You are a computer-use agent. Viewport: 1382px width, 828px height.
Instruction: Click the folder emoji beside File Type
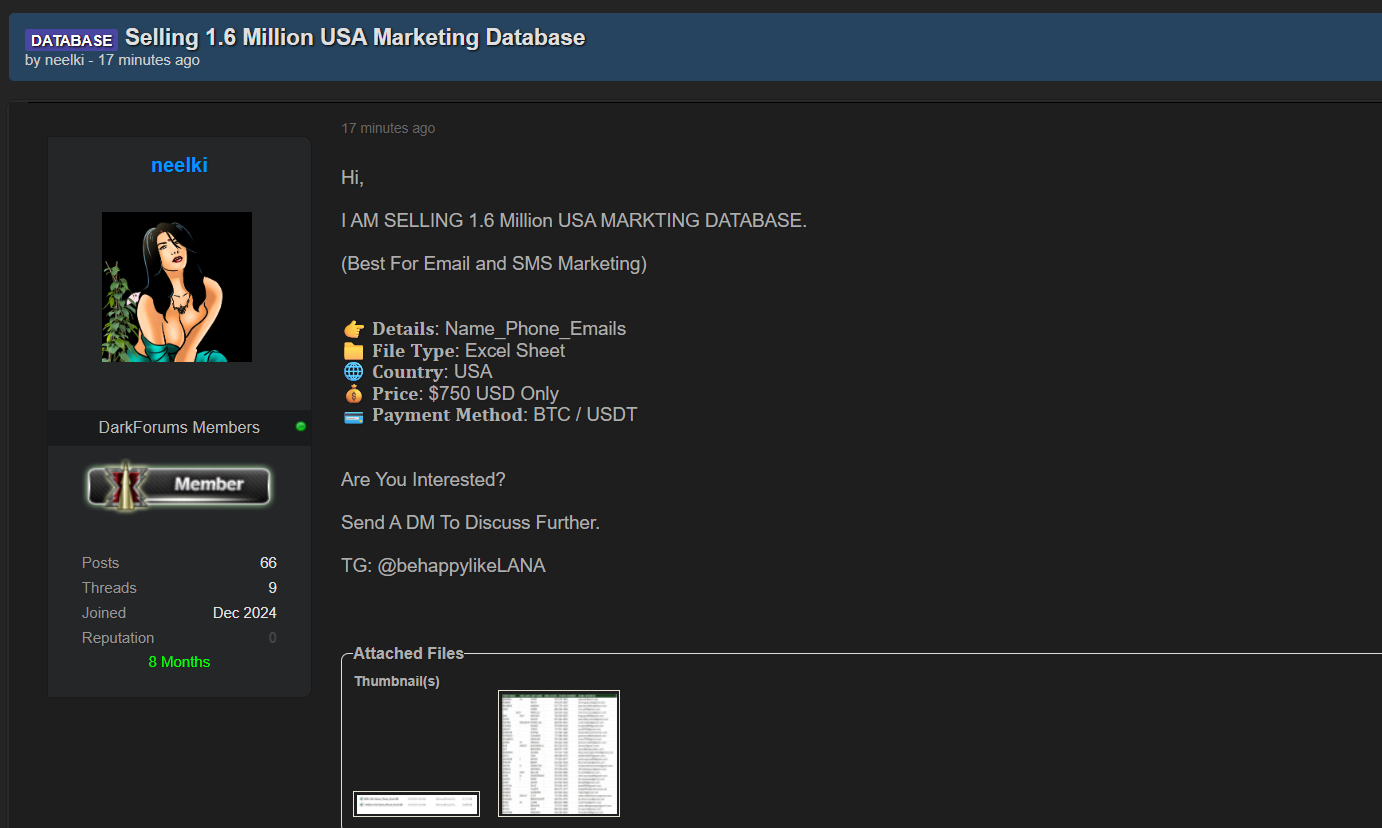354,351
